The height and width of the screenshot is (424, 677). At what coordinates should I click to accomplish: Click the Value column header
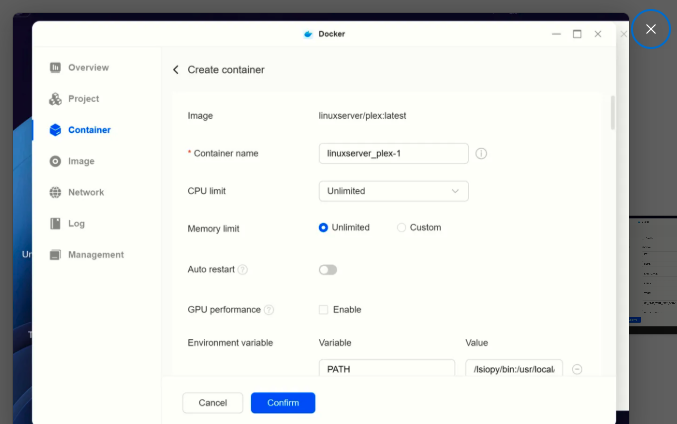[477, 343]
